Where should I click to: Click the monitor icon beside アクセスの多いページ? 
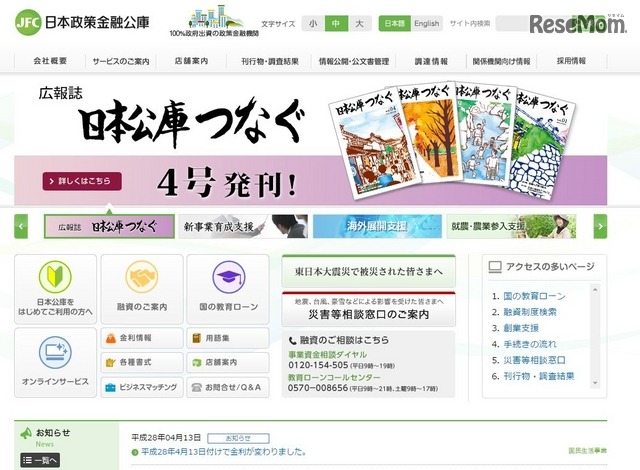[x=495, y=267]
